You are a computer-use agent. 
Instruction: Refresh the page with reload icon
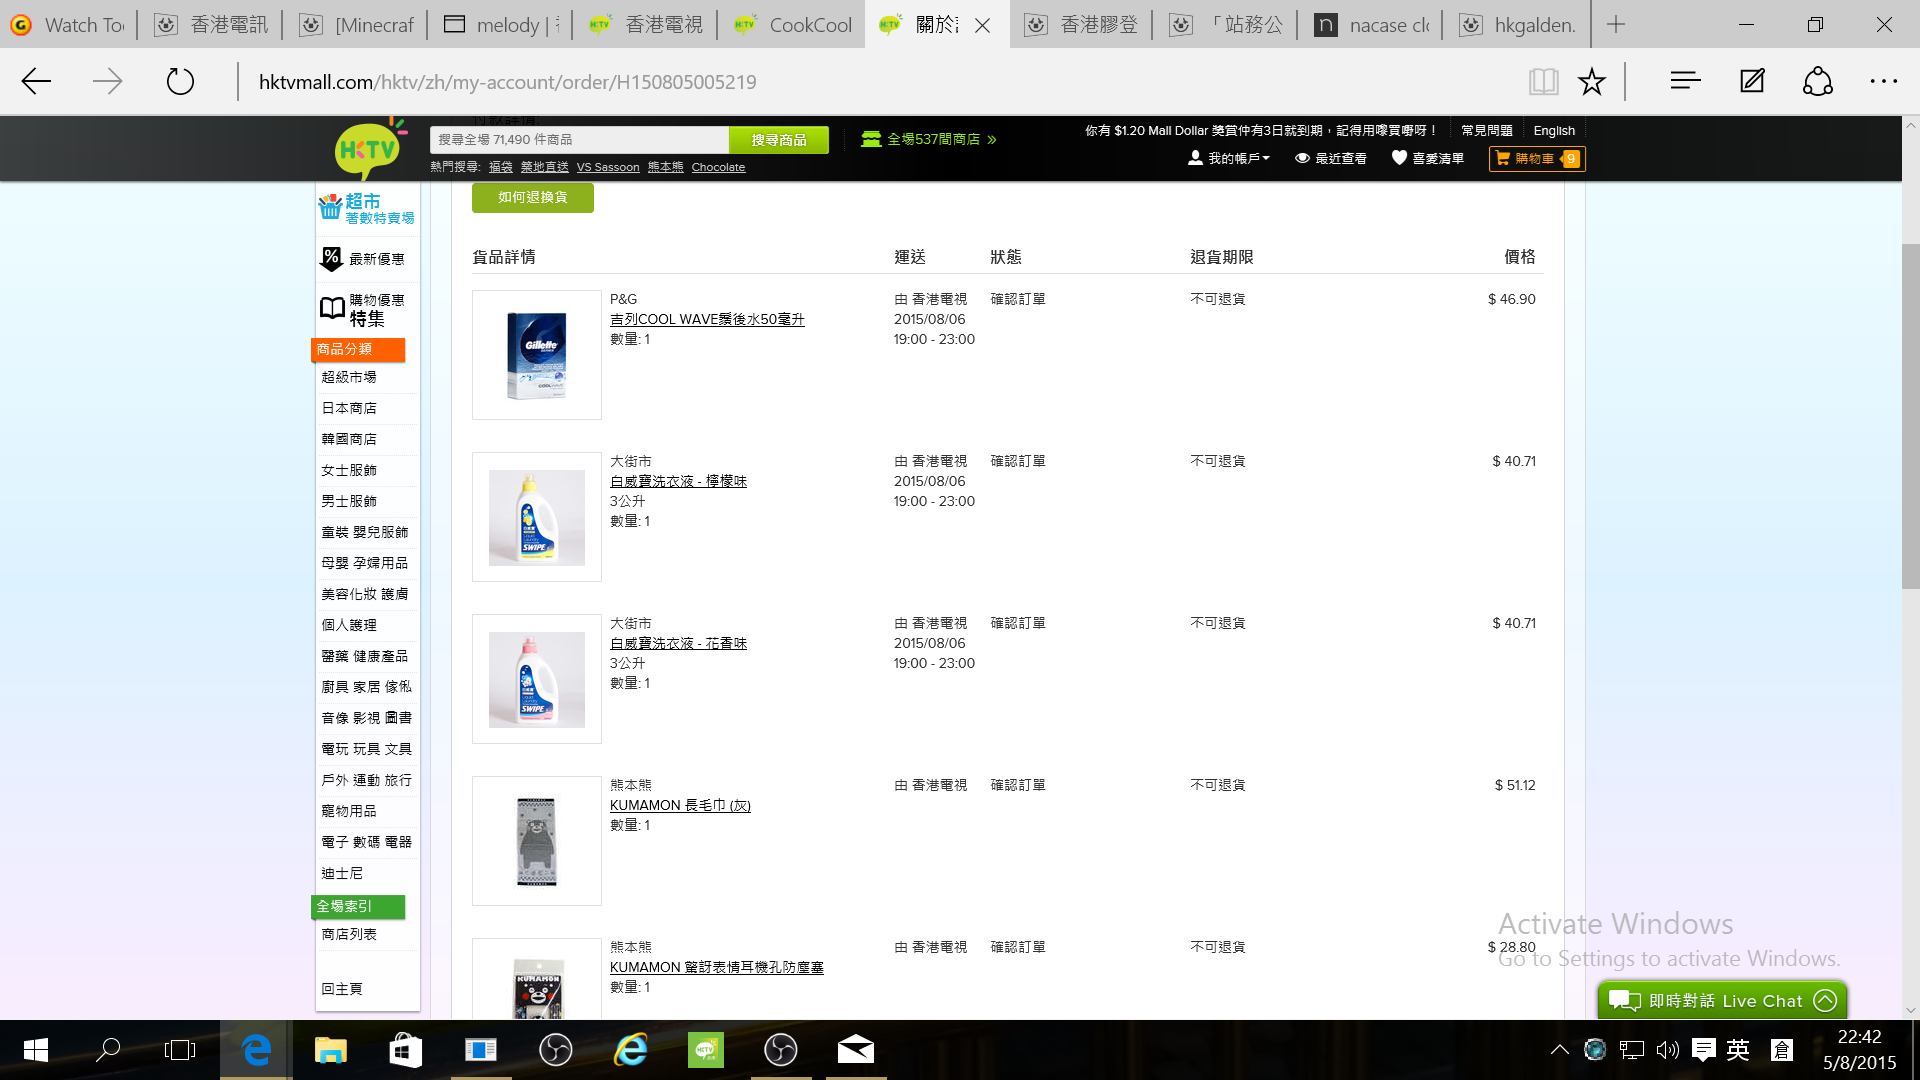coord(180,82)
